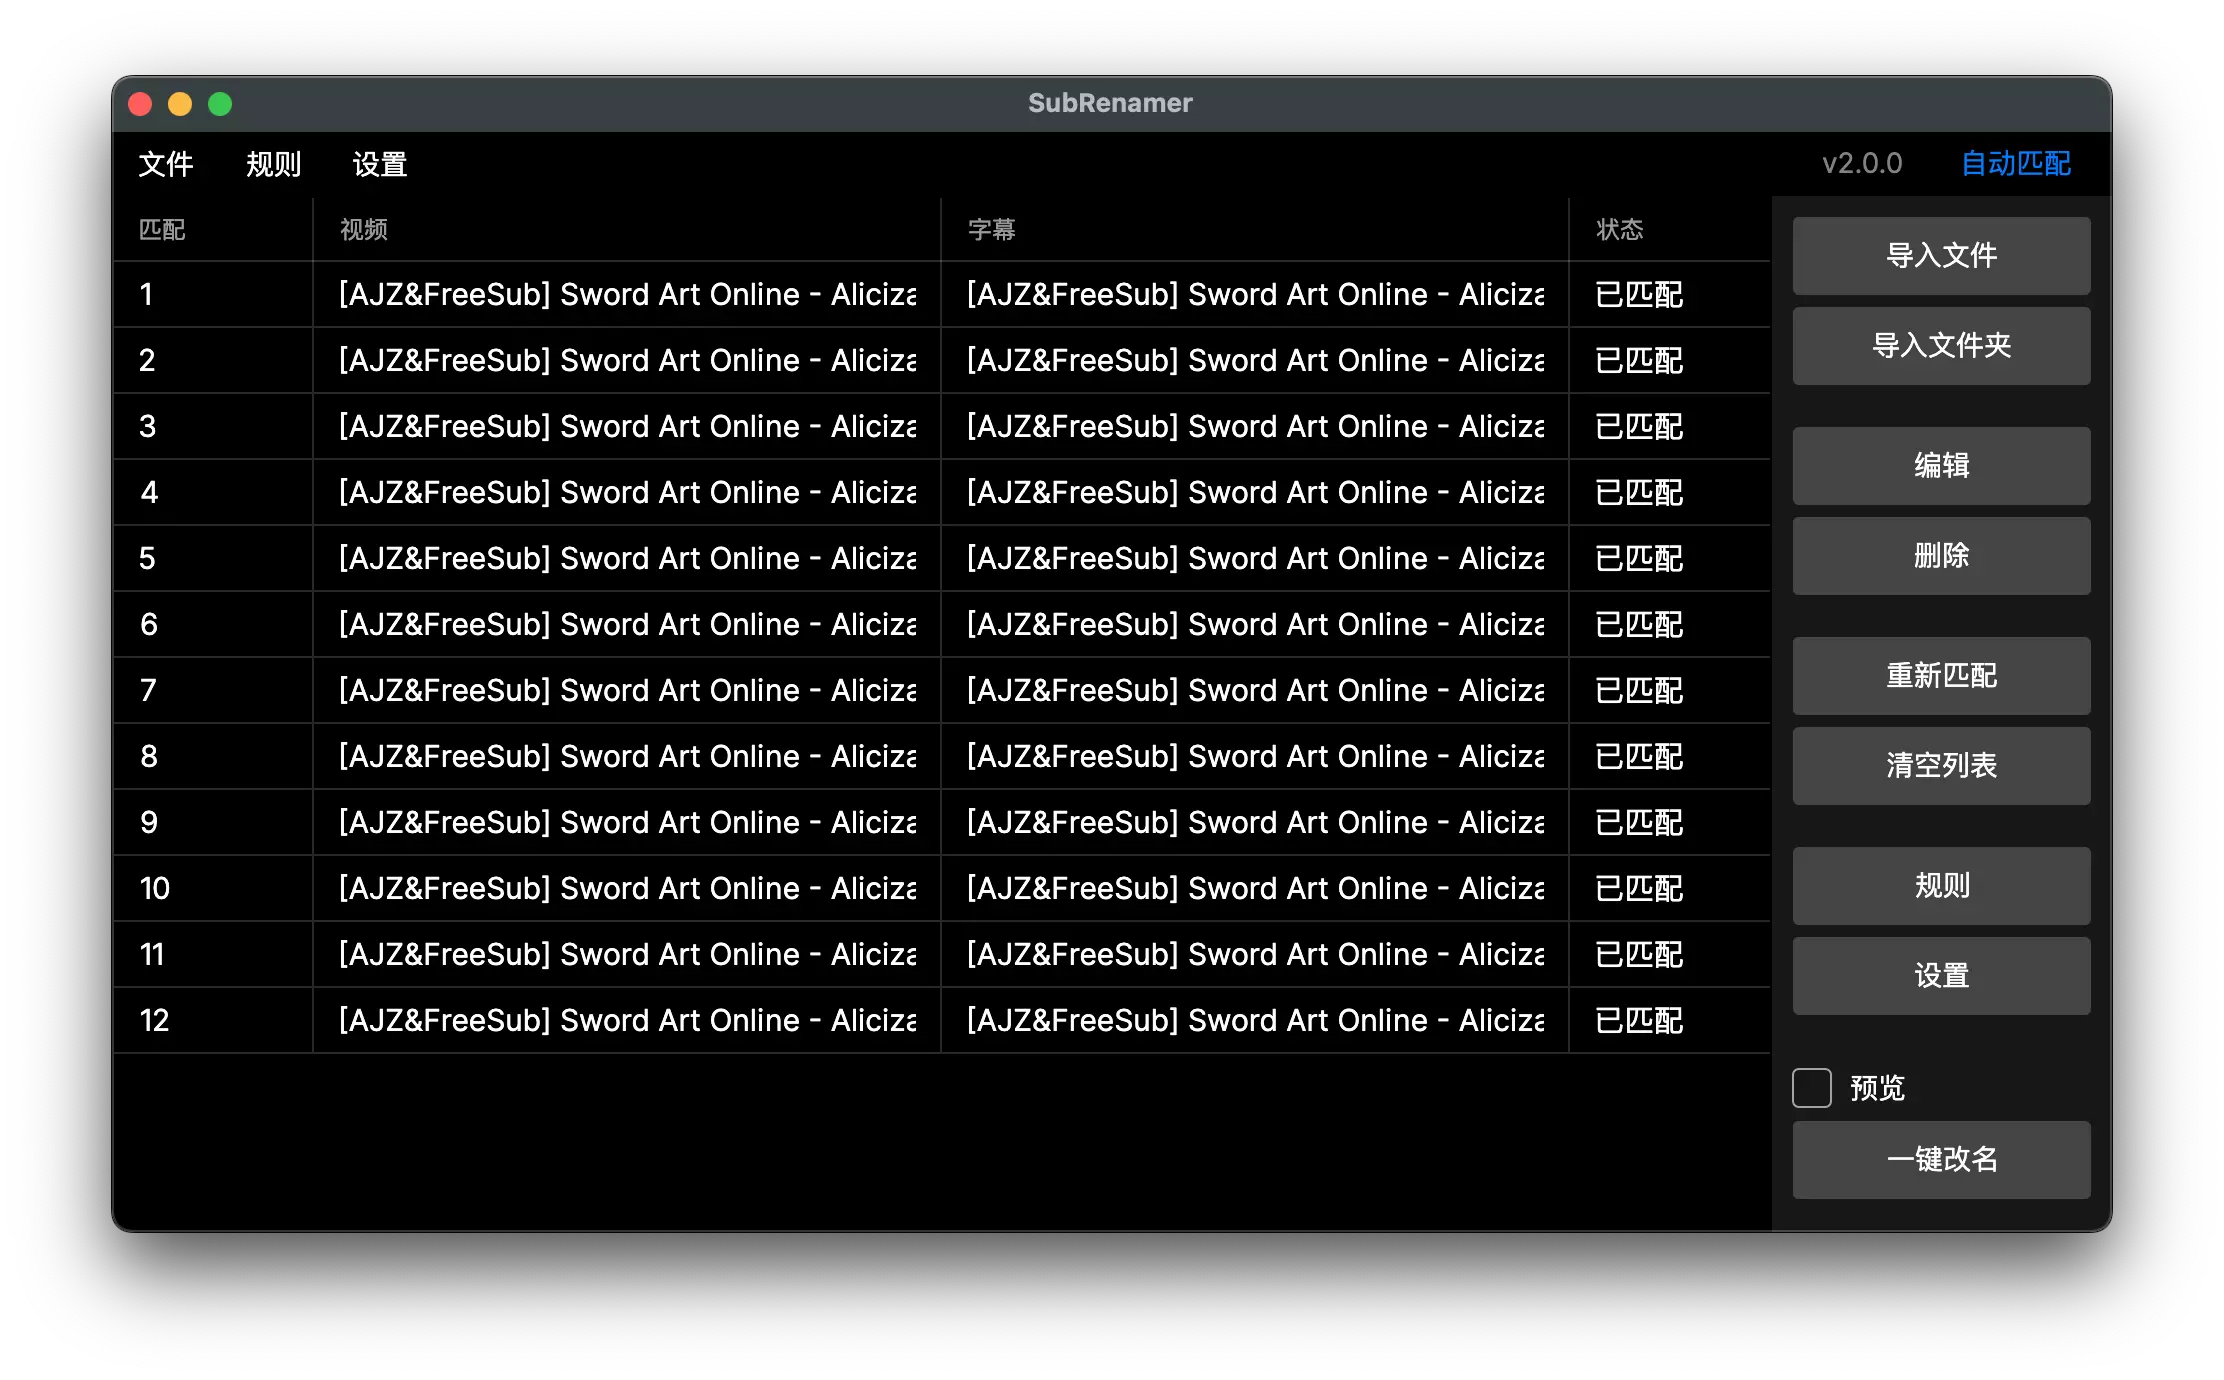
Task: Select the subtitle cell of row 12
Action: coord(1254,1020)
